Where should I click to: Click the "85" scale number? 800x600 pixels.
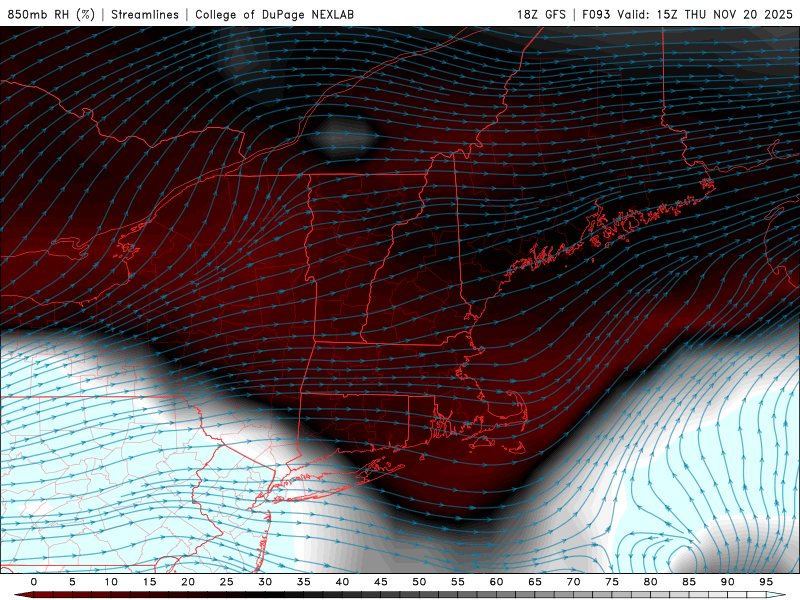[689, 582]
